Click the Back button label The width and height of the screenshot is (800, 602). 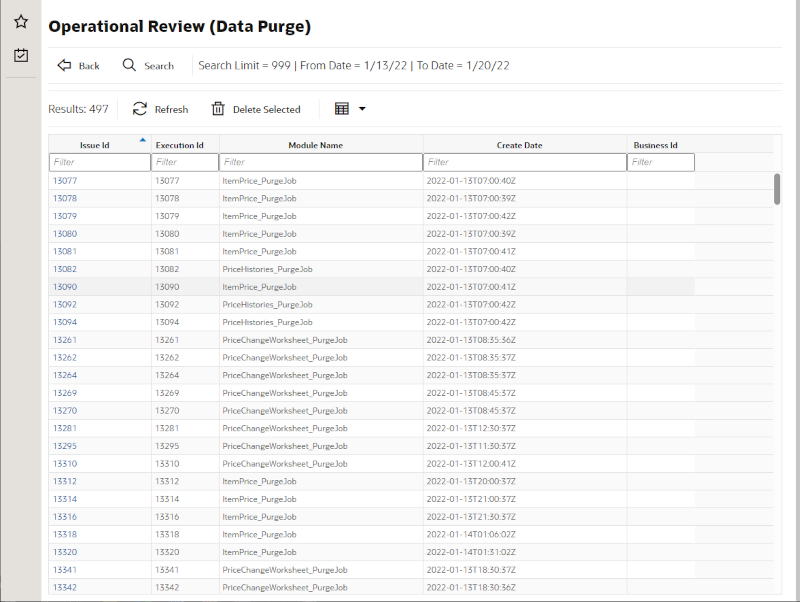coord(89,66)
